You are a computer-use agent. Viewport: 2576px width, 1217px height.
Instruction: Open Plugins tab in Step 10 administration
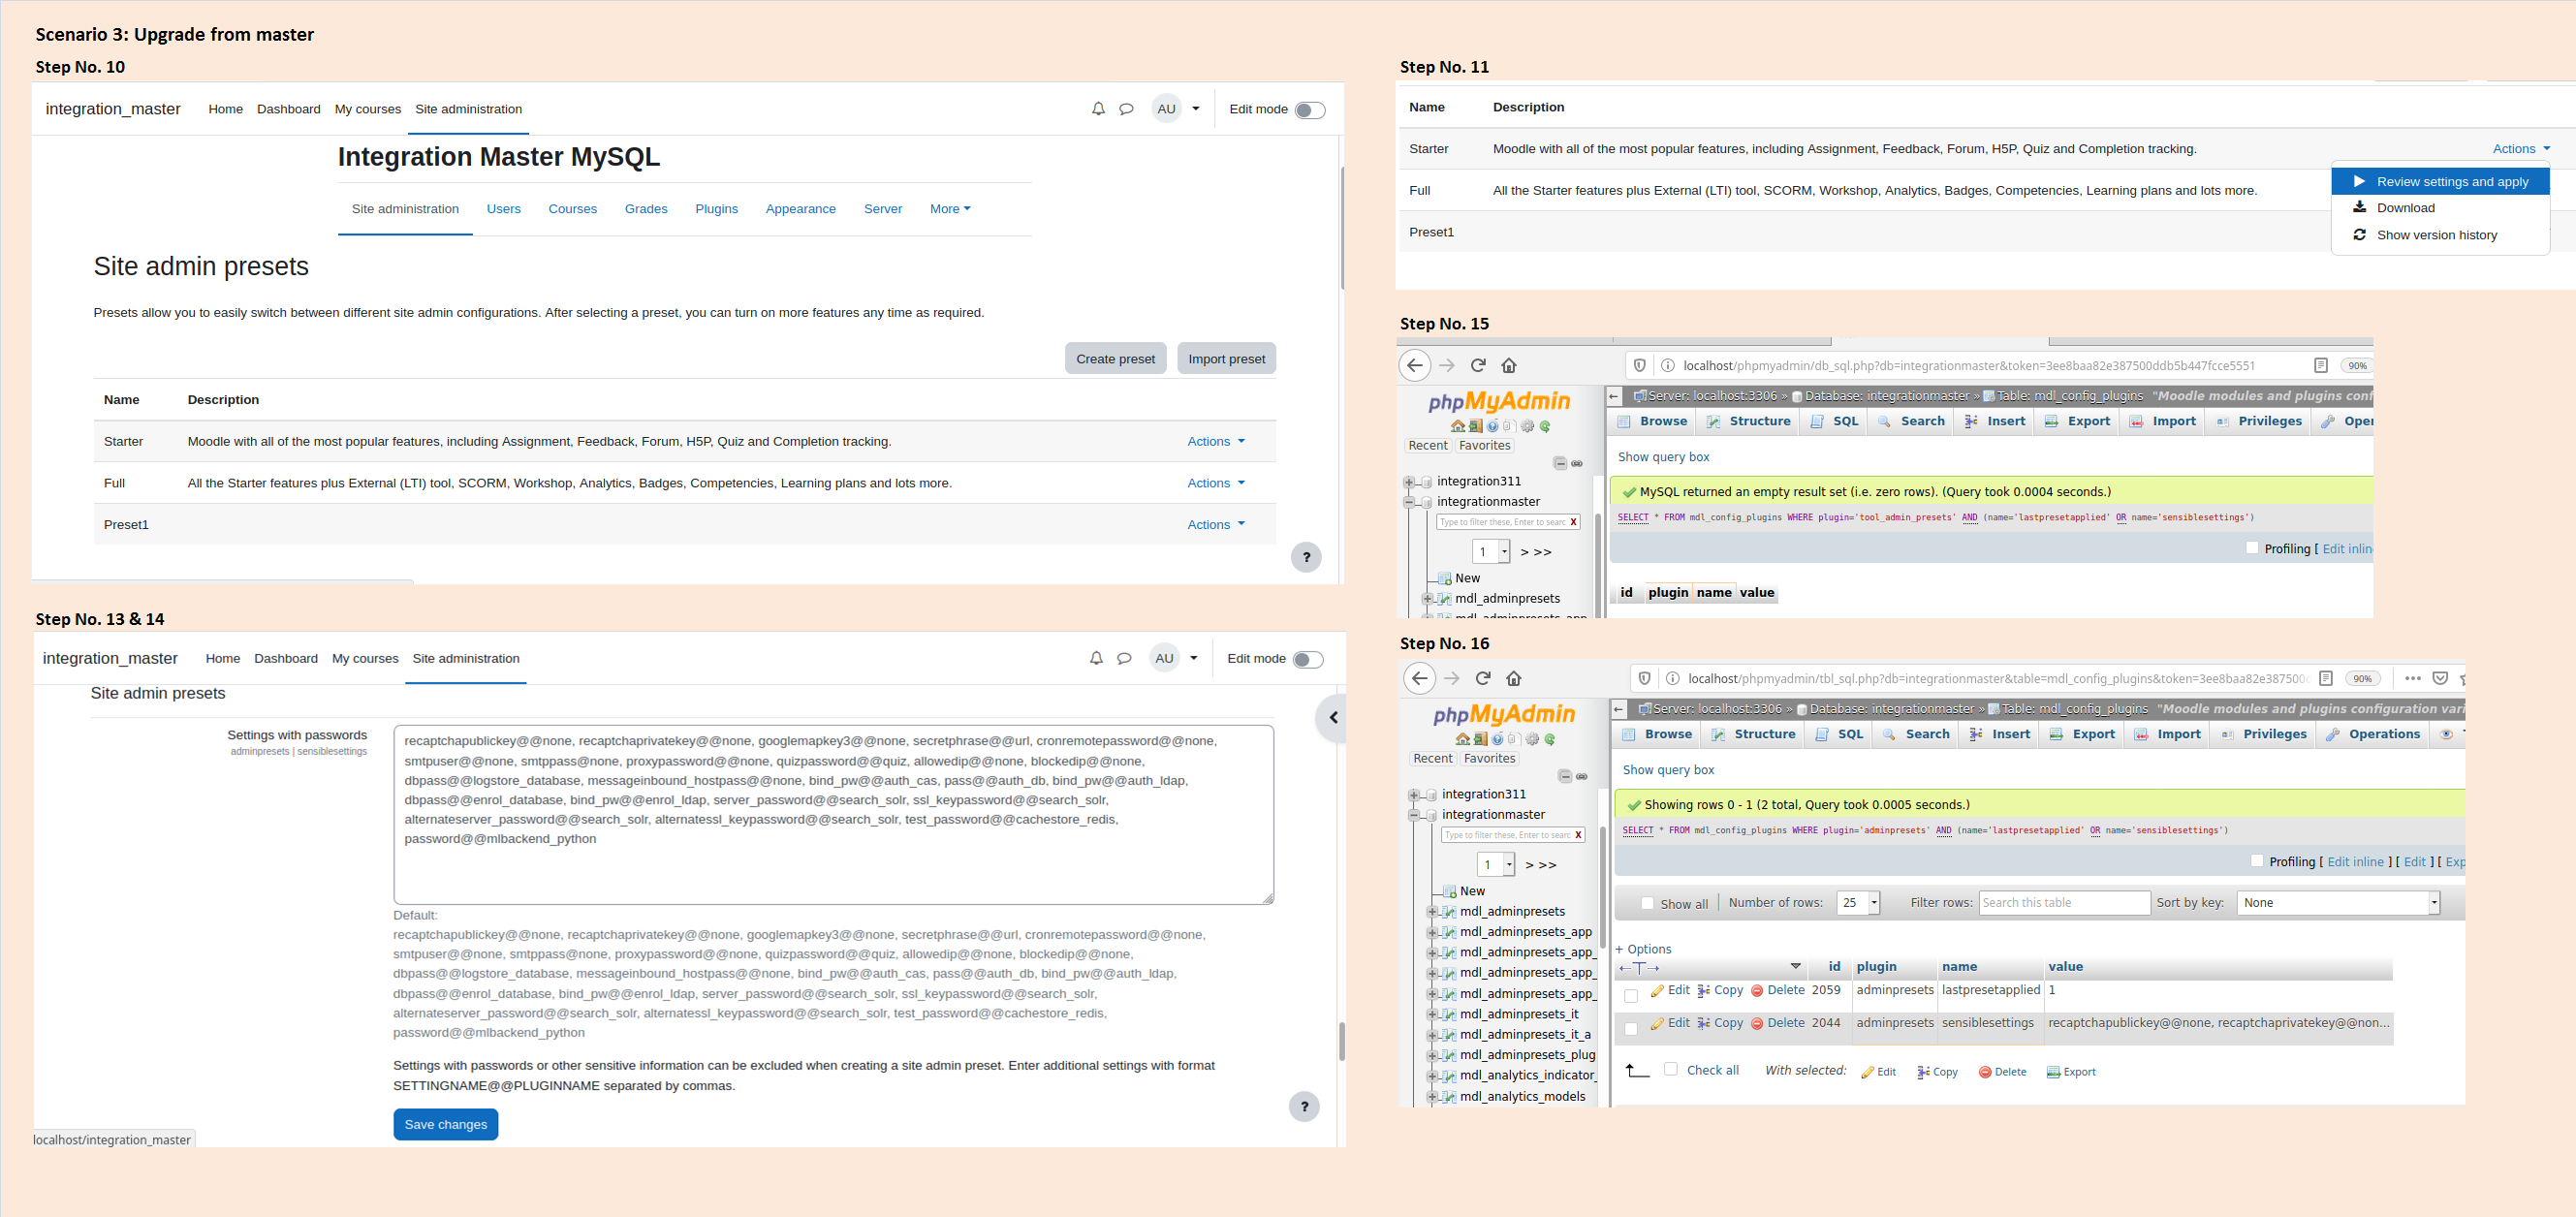coord(716,209)
